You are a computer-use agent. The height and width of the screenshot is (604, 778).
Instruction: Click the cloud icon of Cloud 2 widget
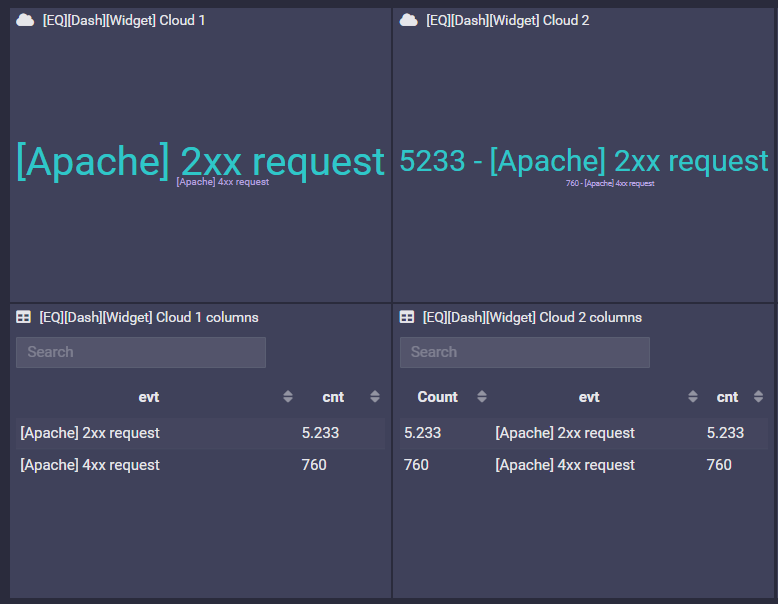pyautogui.click(x=408, y=20)
